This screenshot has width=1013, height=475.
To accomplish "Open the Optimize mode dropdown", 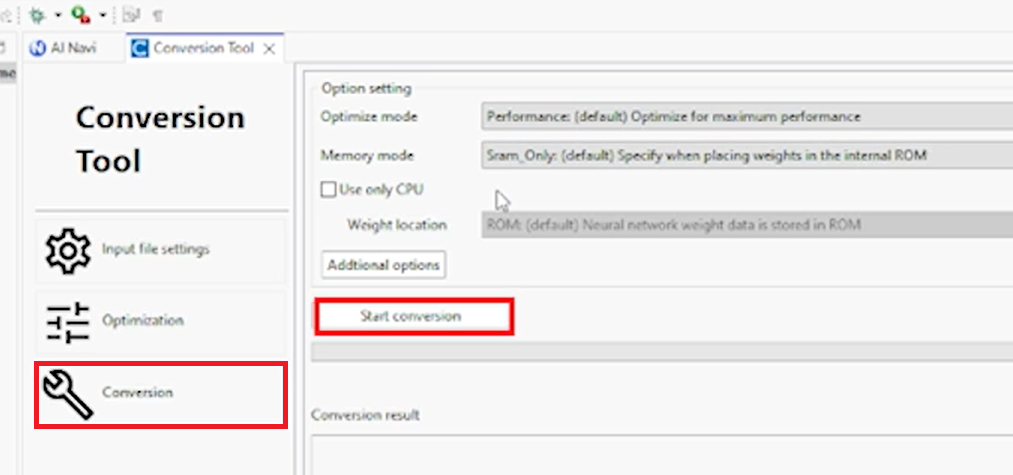I will (x=746, y=116).
